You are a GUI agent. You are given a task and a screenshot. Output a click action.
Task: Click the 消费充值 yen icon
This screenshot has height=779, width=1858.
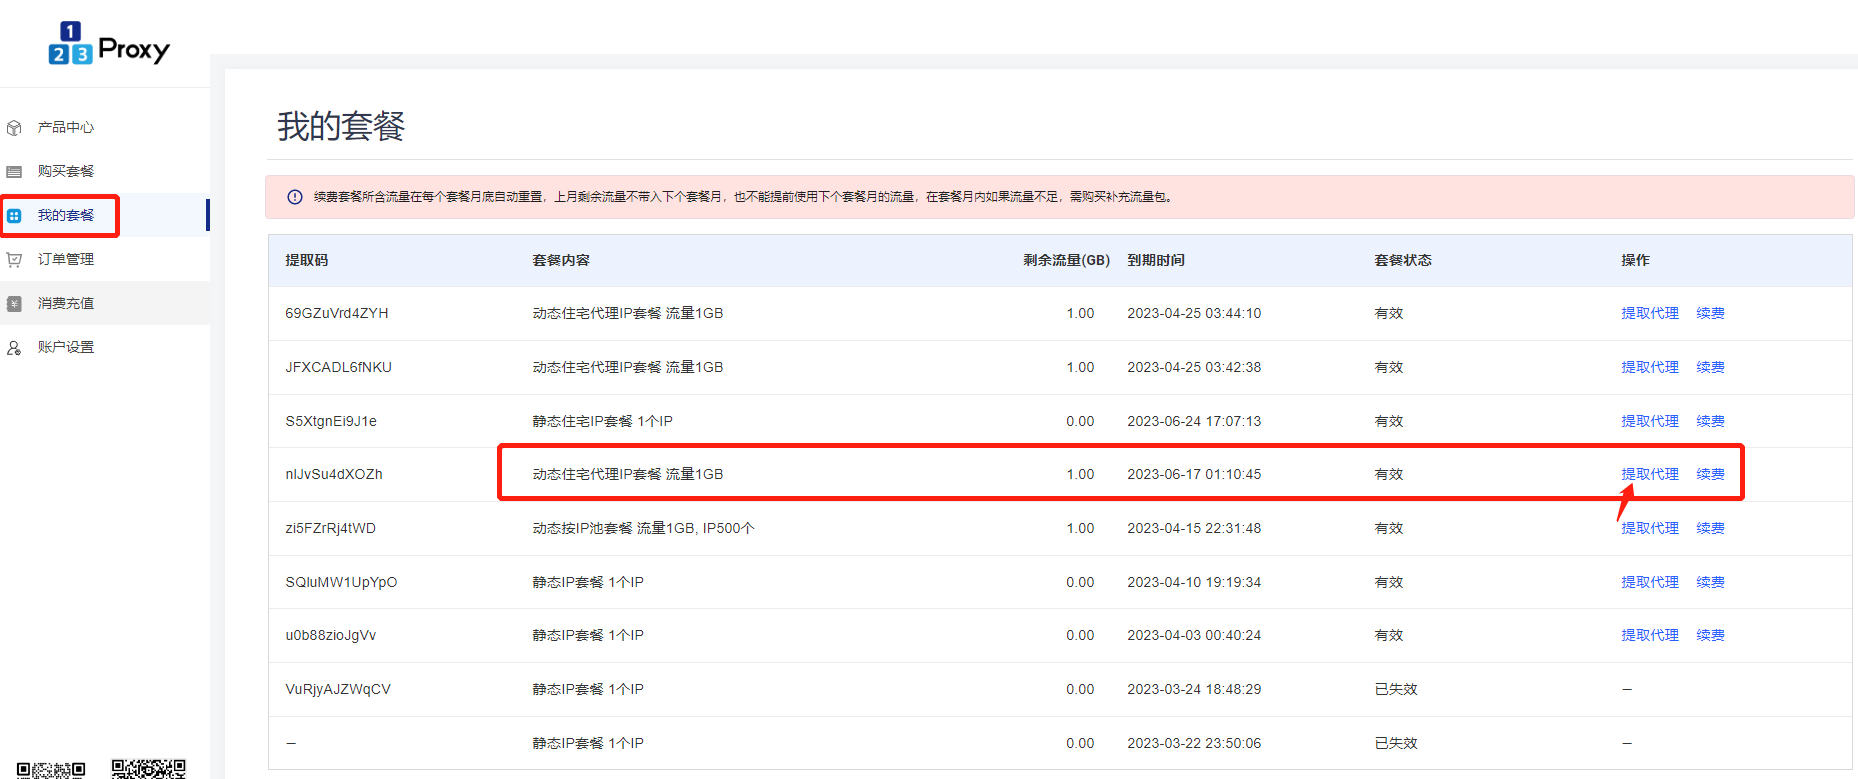tap(14, 304)
